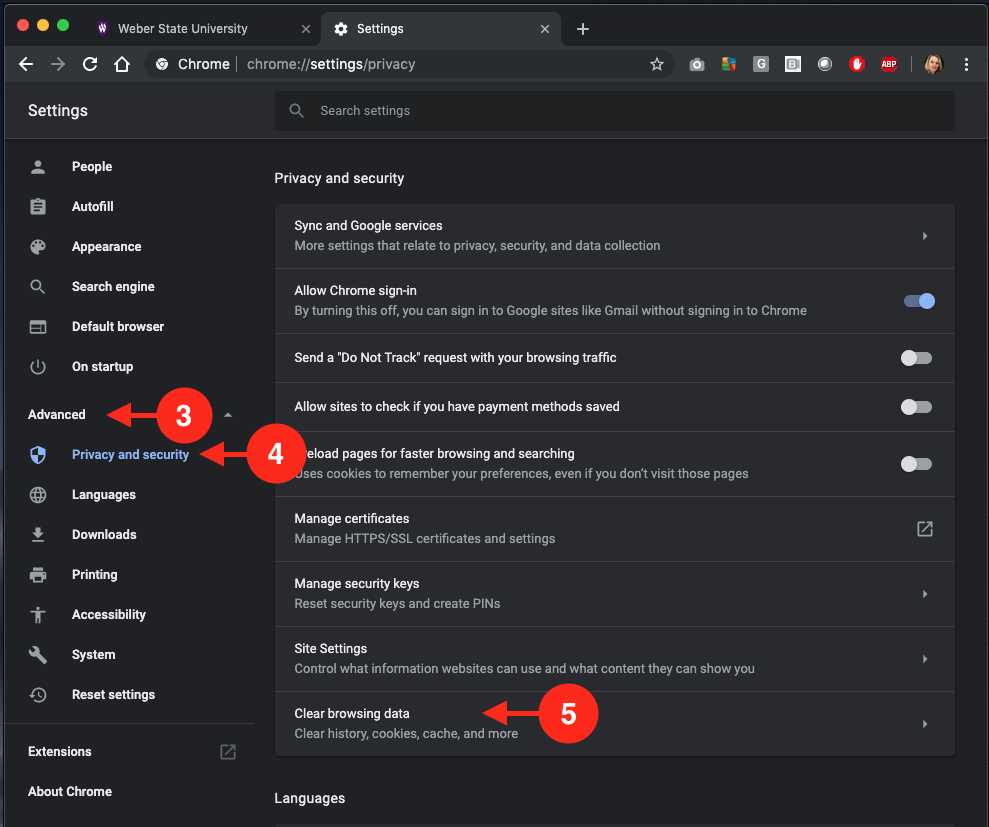Viewport: 989px width, 827px height.
Task: Click the Search settings field
Action: click(x=614, y=111)
